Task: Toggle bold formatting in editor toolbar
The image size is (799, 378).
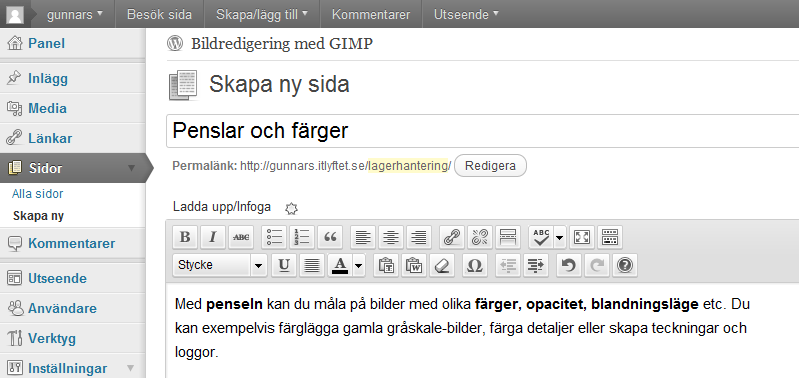Action: [x=185, y=237]
